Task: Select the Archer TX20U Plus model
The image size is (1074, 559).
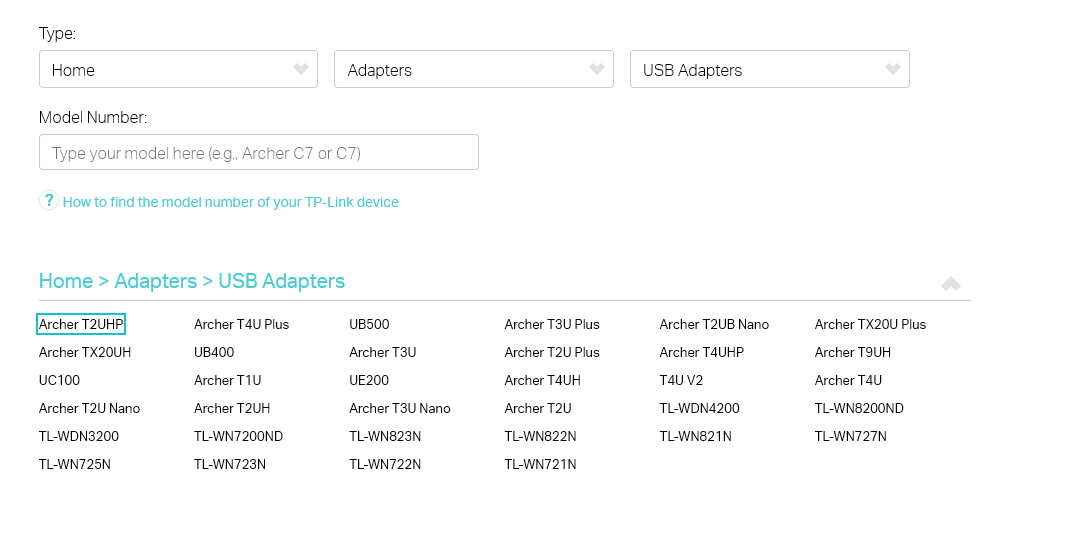Action: coord(870,324)
